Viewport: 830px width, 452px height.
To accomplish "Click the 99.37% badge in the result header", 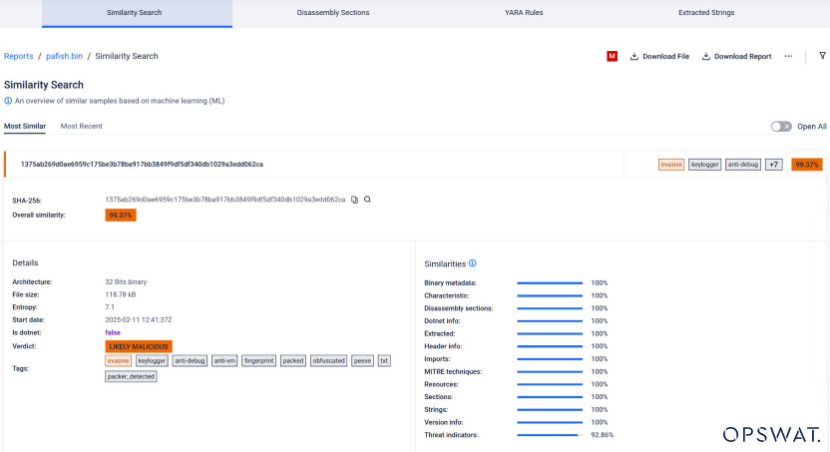I will [x=807, y=165].
